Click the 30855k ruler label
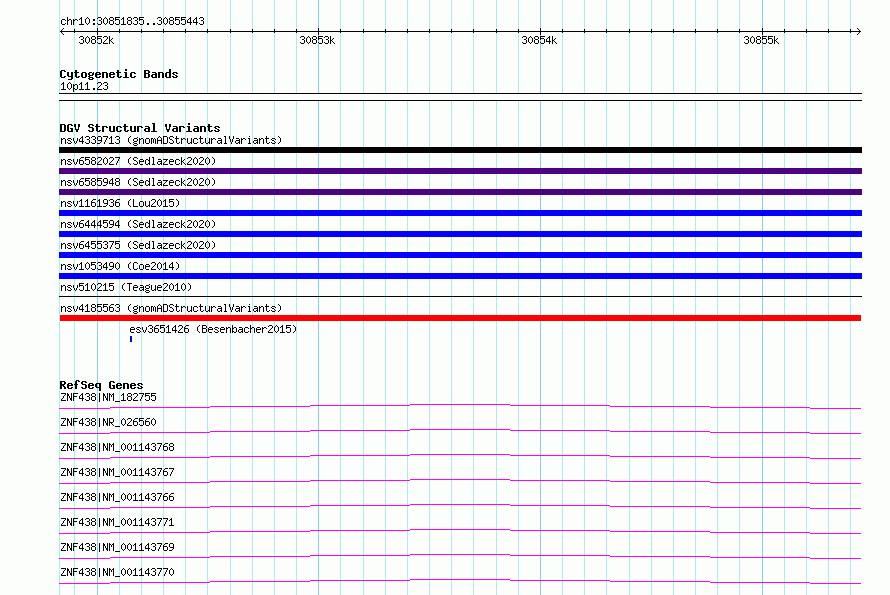The width and height of the screenshot is (890, 595). coord(761,40)
